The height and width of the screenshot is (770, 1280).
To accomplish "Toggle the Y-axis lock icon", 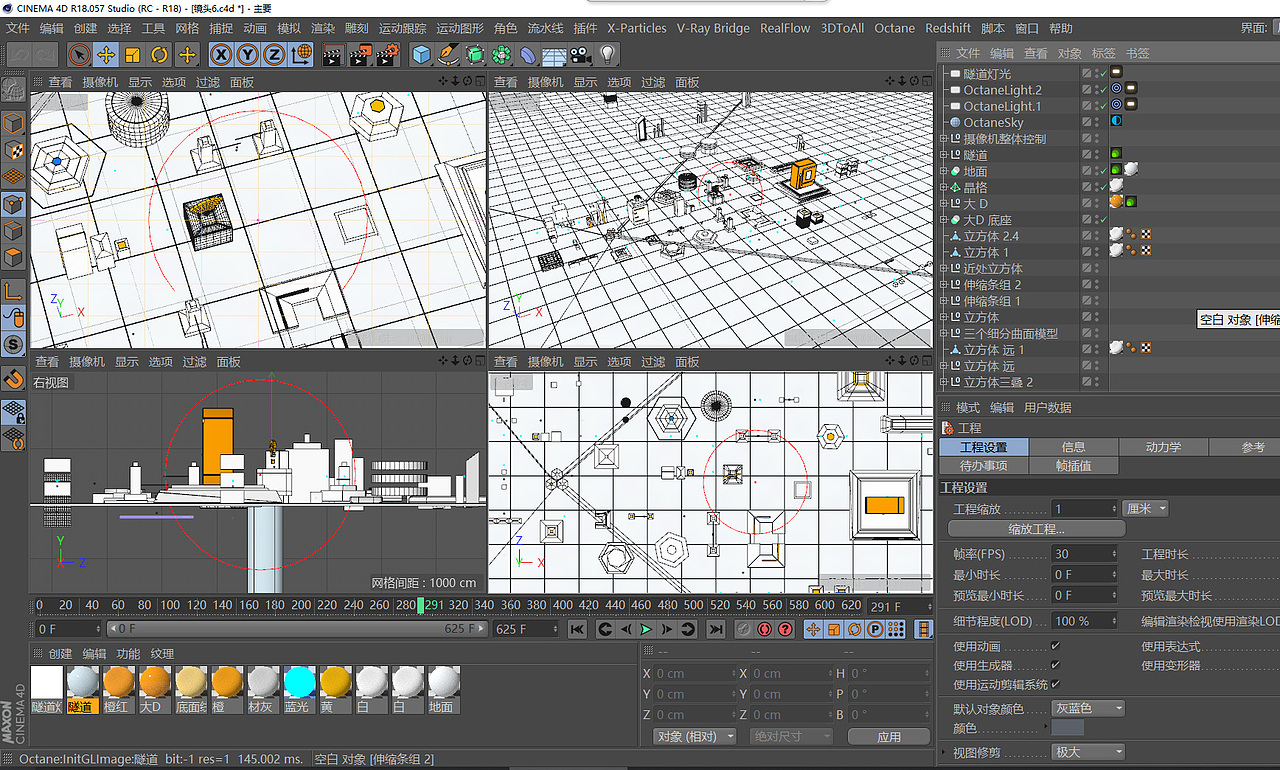I will tap(245, 55).
